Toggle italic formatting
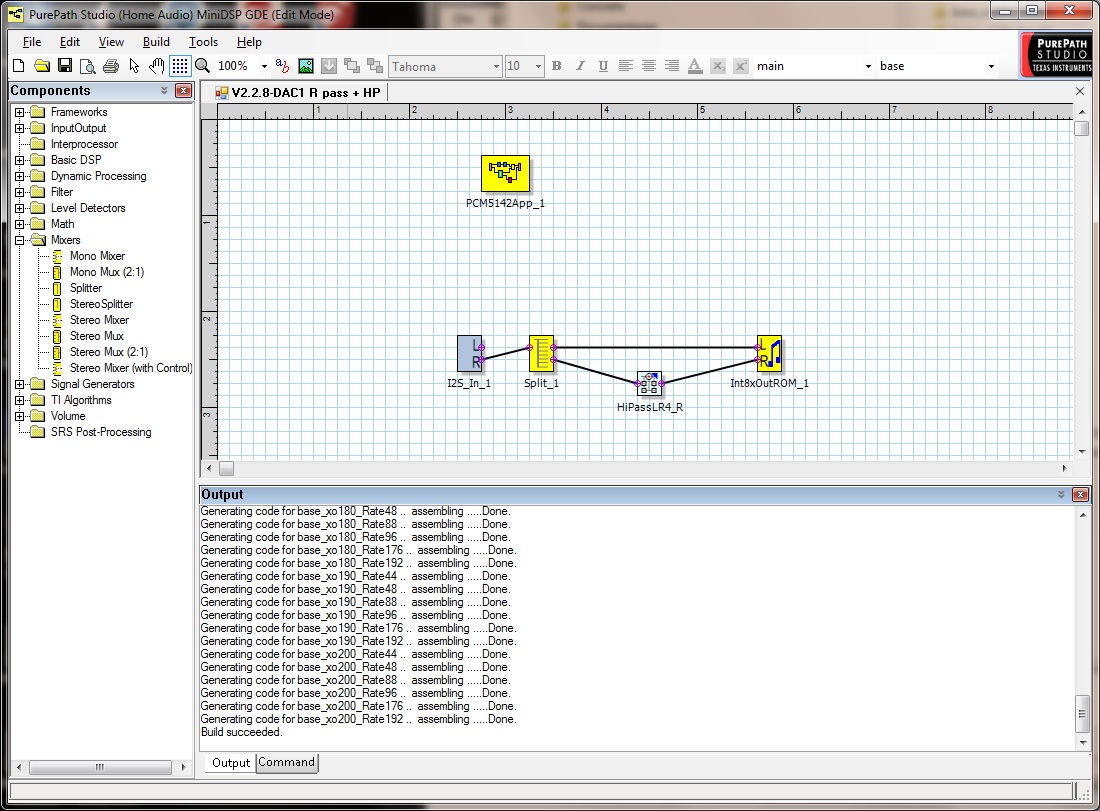Image resolution: width=1100 pixels, height=811 pixels. (x=580, y=66)
